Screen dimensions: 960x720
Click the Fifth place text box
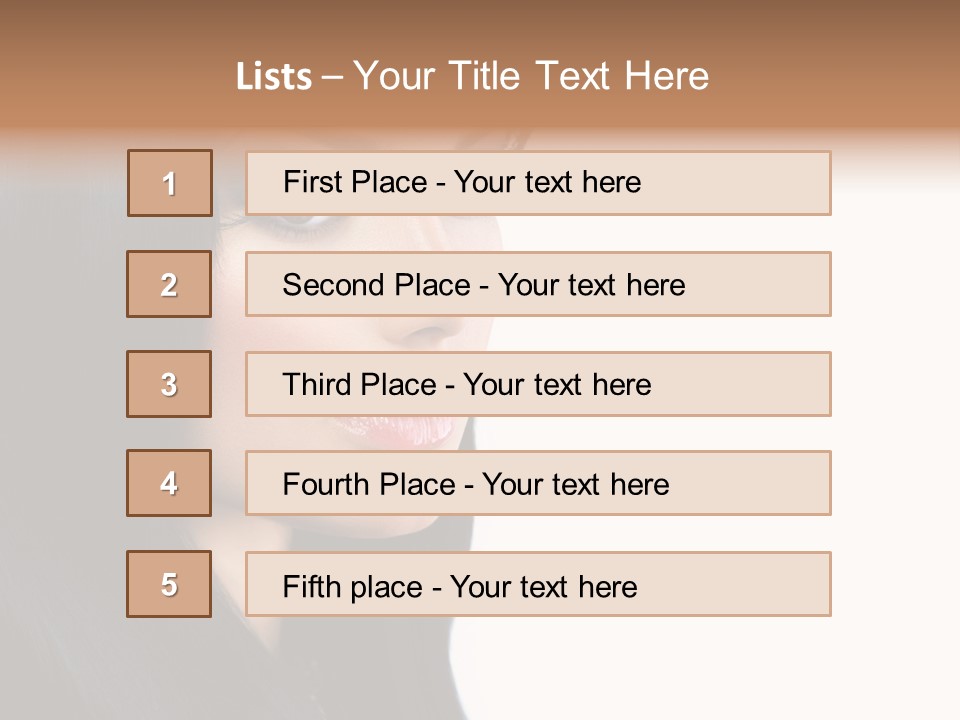tap(538, 584)
